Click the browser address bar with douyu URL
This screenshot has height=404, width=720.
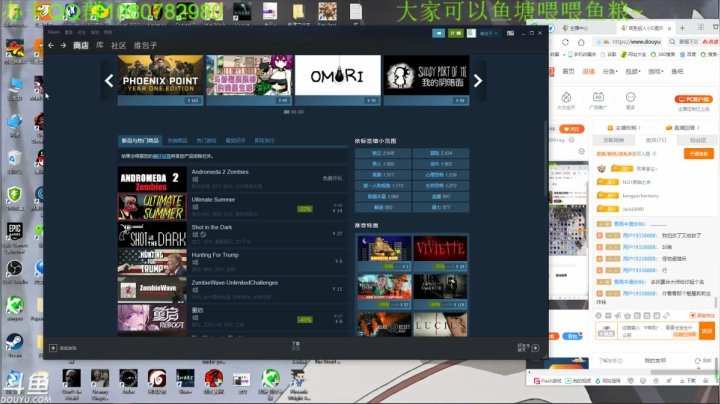click(x=631, y=42)
